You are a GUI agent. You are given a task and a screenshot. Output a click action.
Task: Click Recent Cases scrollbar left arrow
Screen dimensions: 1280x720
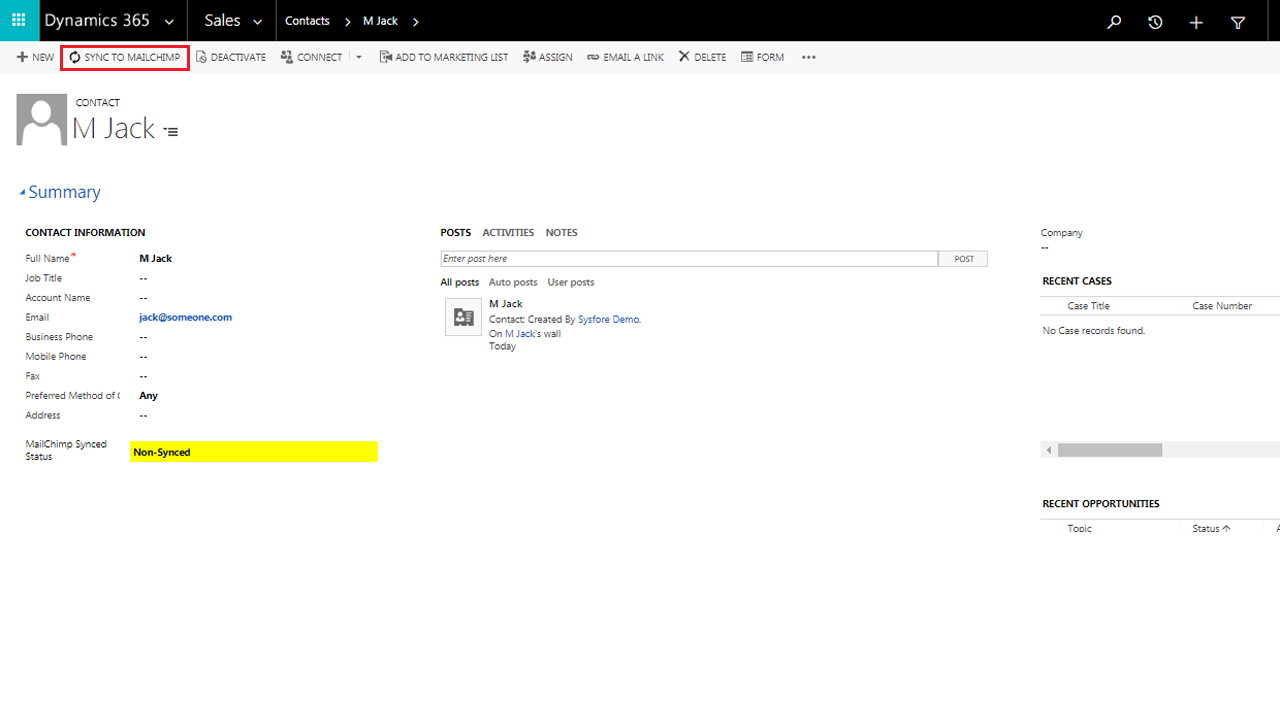[1049, 450]
